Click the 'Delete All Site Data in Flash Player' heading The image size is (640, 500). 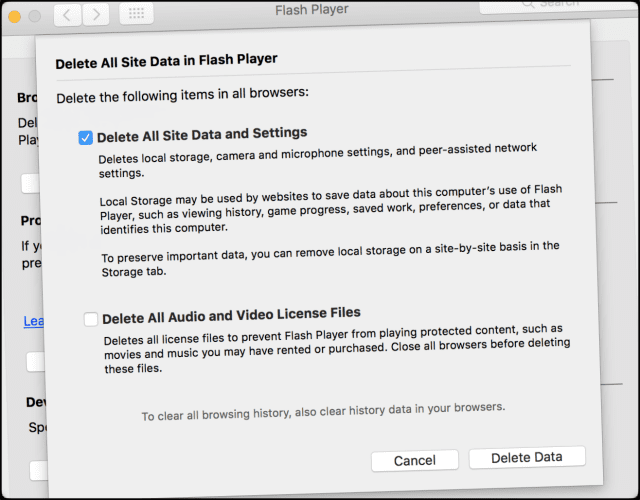167,61
